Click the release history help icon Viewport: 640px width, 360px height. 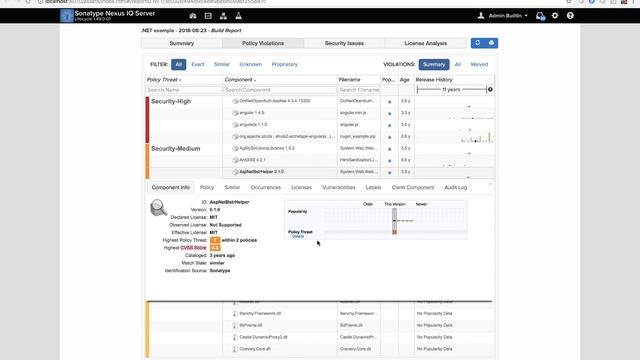point(490,89)
